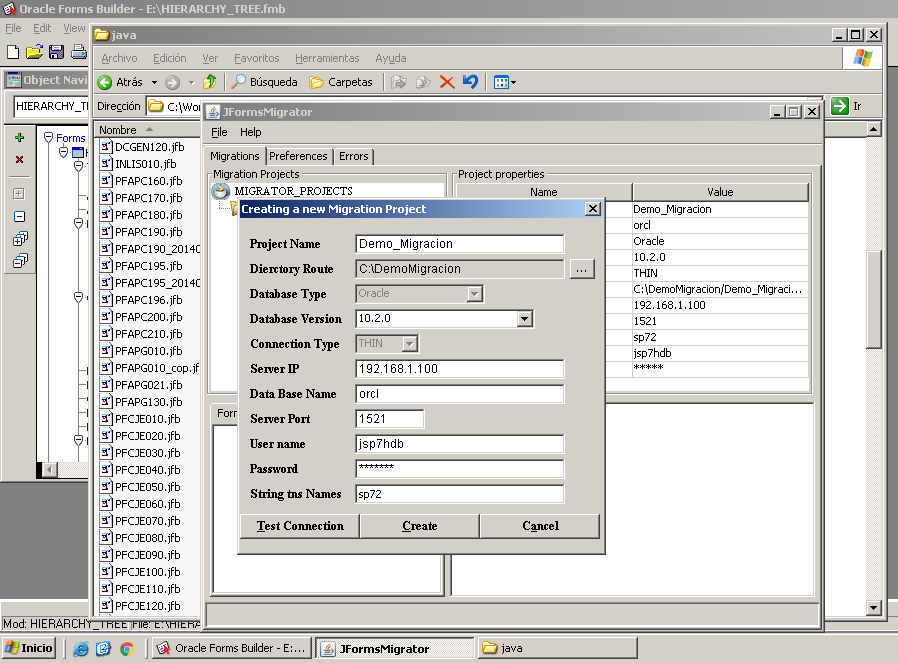Click User name field jsp7hdb

pyautogui.click(x=460, y=444)
